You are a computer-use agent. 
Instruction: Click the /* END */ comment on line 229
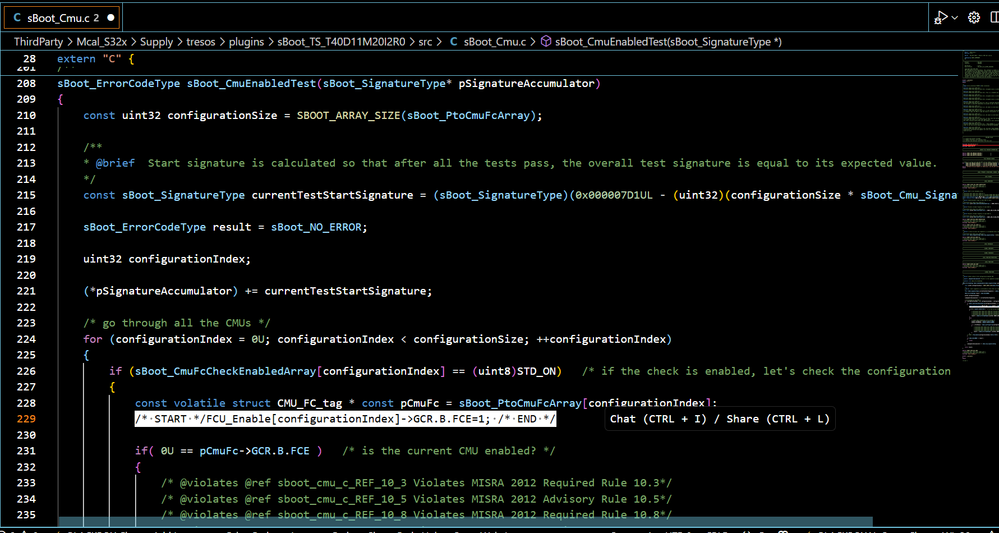click(526, 419)
